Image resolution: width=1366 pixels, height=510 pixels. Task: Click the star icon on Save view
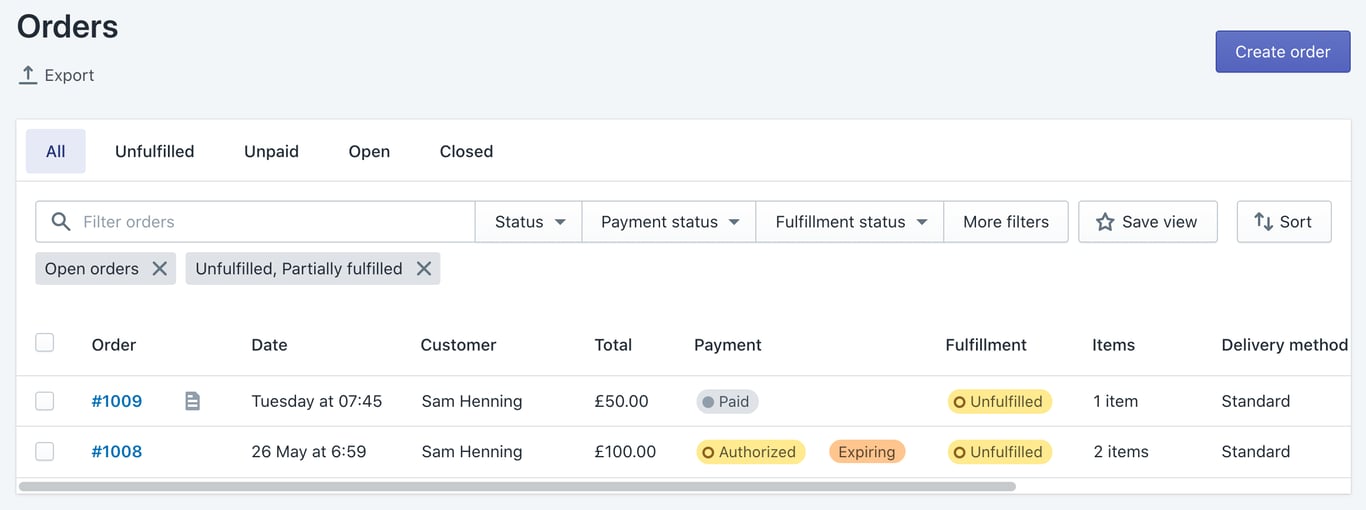(1105, 222)
